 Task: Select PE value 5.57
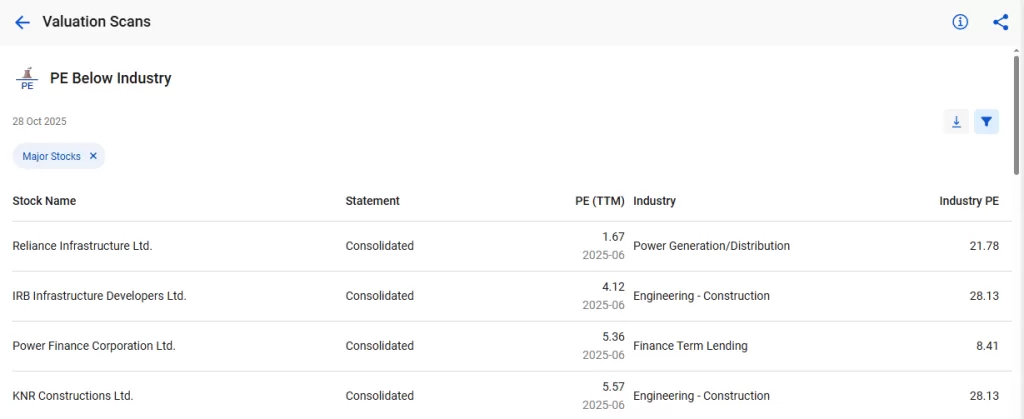(x=613, y=386)
